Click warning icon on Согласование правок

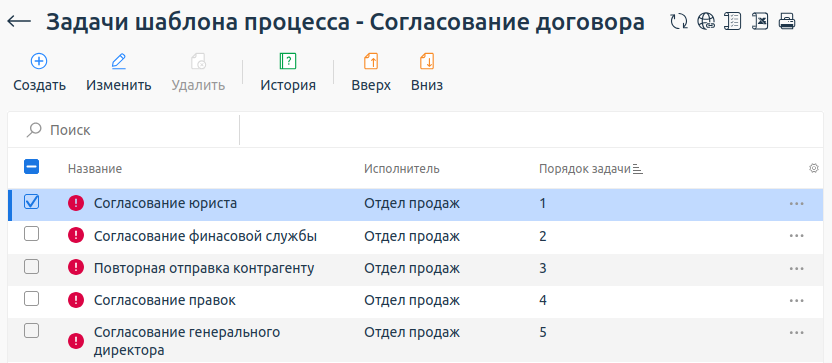[76, 300]
